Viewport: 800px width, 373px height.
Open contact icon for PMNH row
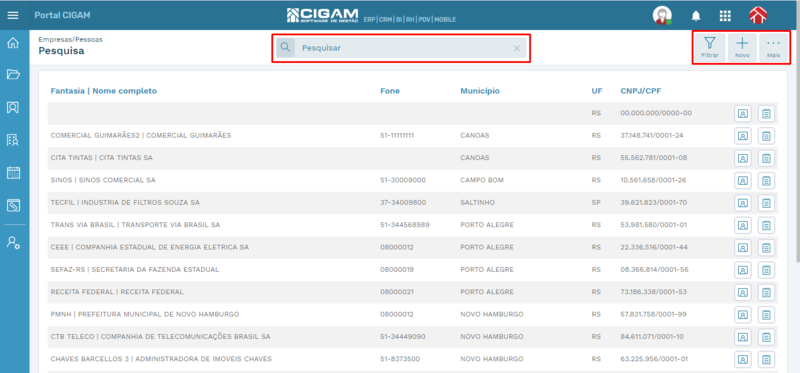(743, 315)
